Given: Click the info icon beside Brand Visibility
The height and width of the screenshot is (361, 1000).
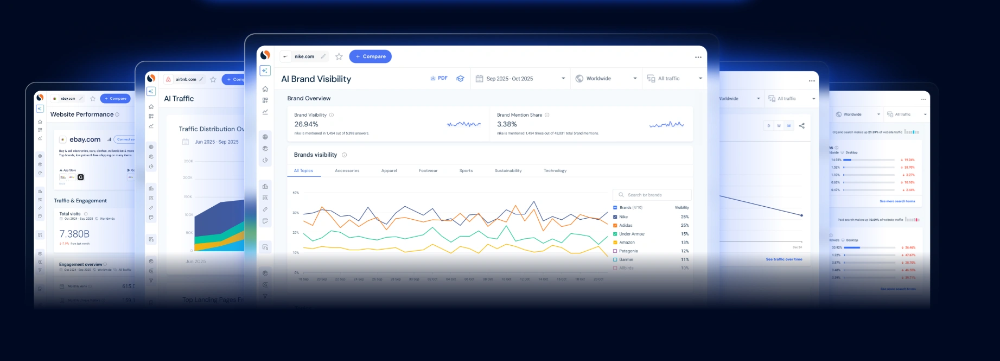Looking at the screenshot, I should click(x=332, y=115).
